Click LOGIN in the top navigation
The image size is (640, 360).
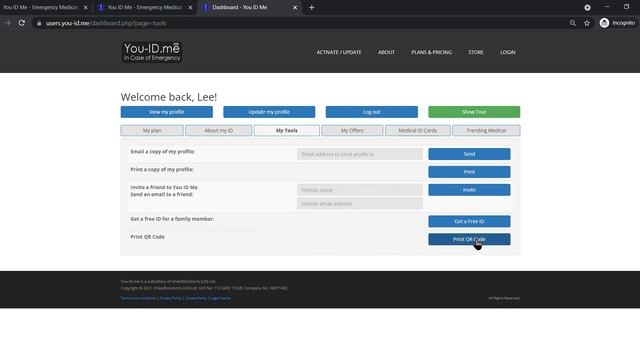[508, 52]
